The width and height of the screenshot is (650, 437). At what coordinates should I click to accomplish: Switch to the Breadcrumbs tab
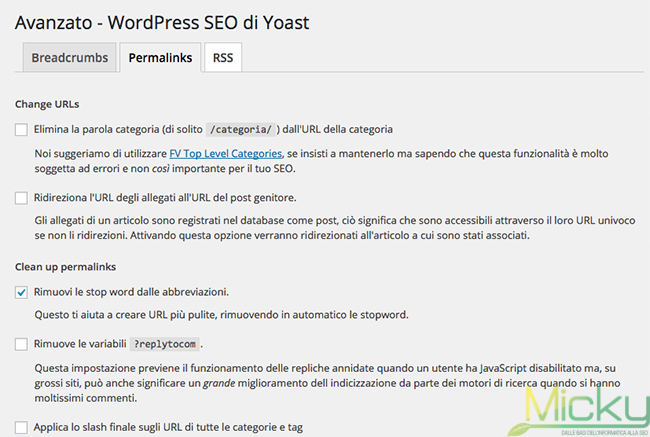(x=70, y=57)
